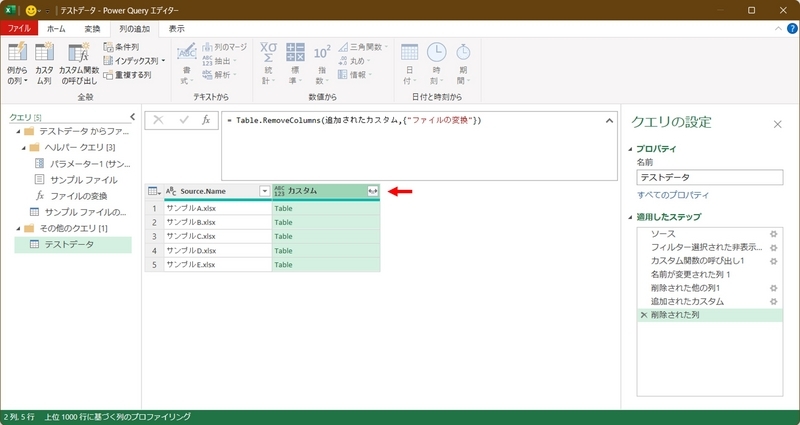This screenshot has height=425, width=800.
Task: Open the Information (情報) option
Action: coord(355,74)
